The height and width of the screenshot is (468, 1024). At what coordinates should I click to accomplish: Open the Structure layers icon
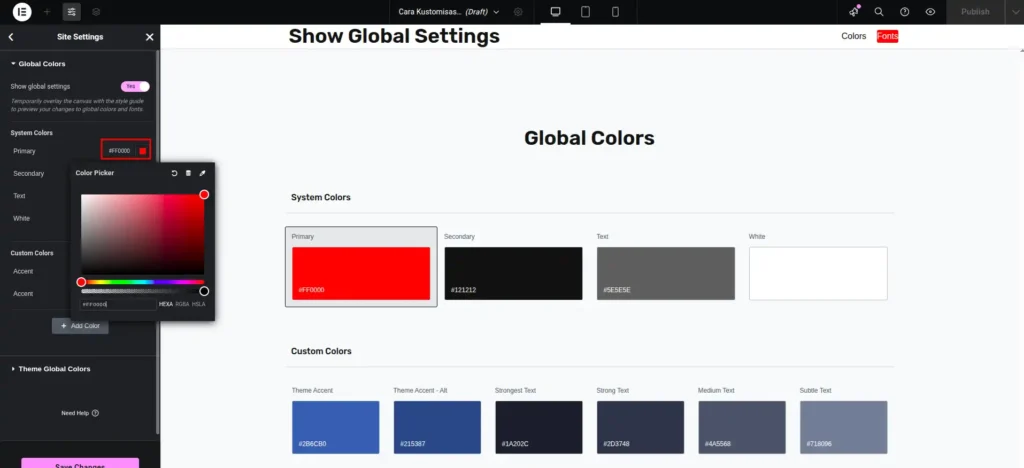pyautogui.click(x=96, y=12)
